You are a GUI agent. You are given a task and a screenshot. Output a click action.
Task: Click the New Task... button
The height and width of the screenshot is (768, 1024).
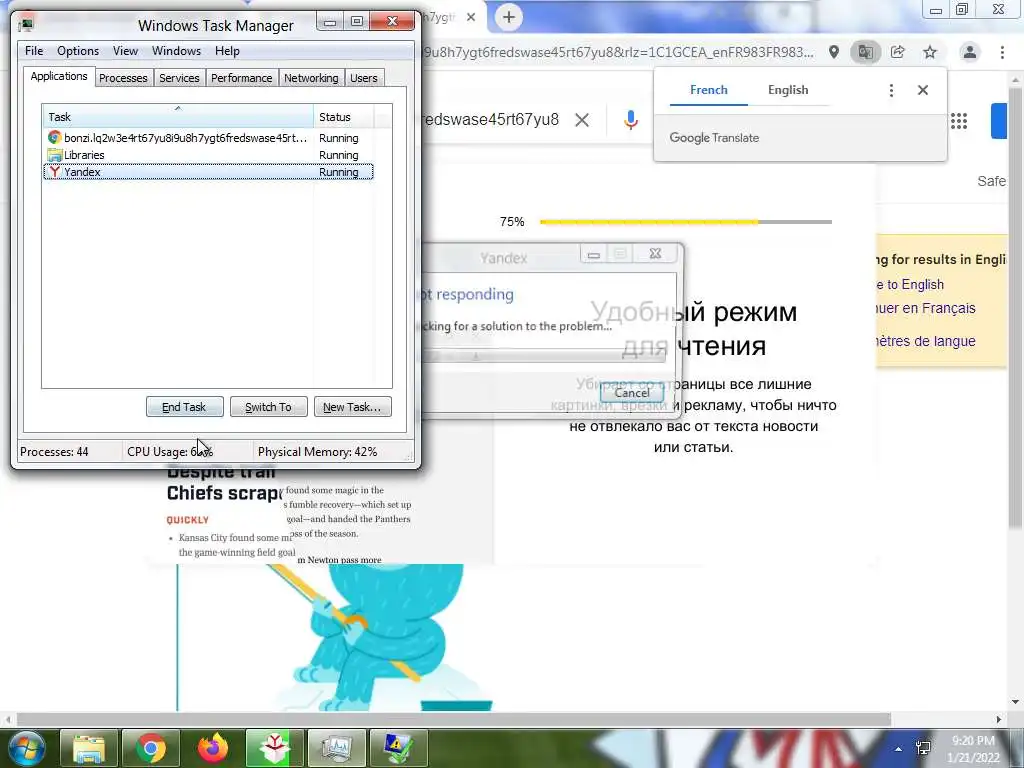(x=353, y=407)
